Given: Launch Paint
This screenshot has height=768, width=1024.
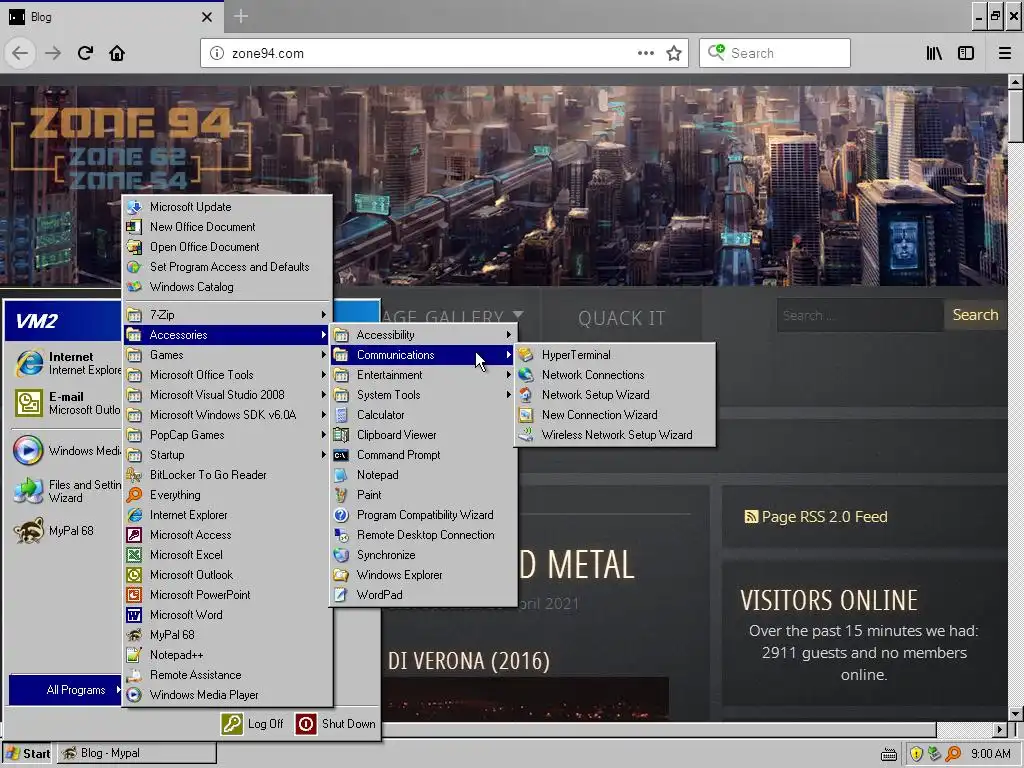Looking at the screenshot, I should pyautogui.click(x=423, y=495).
